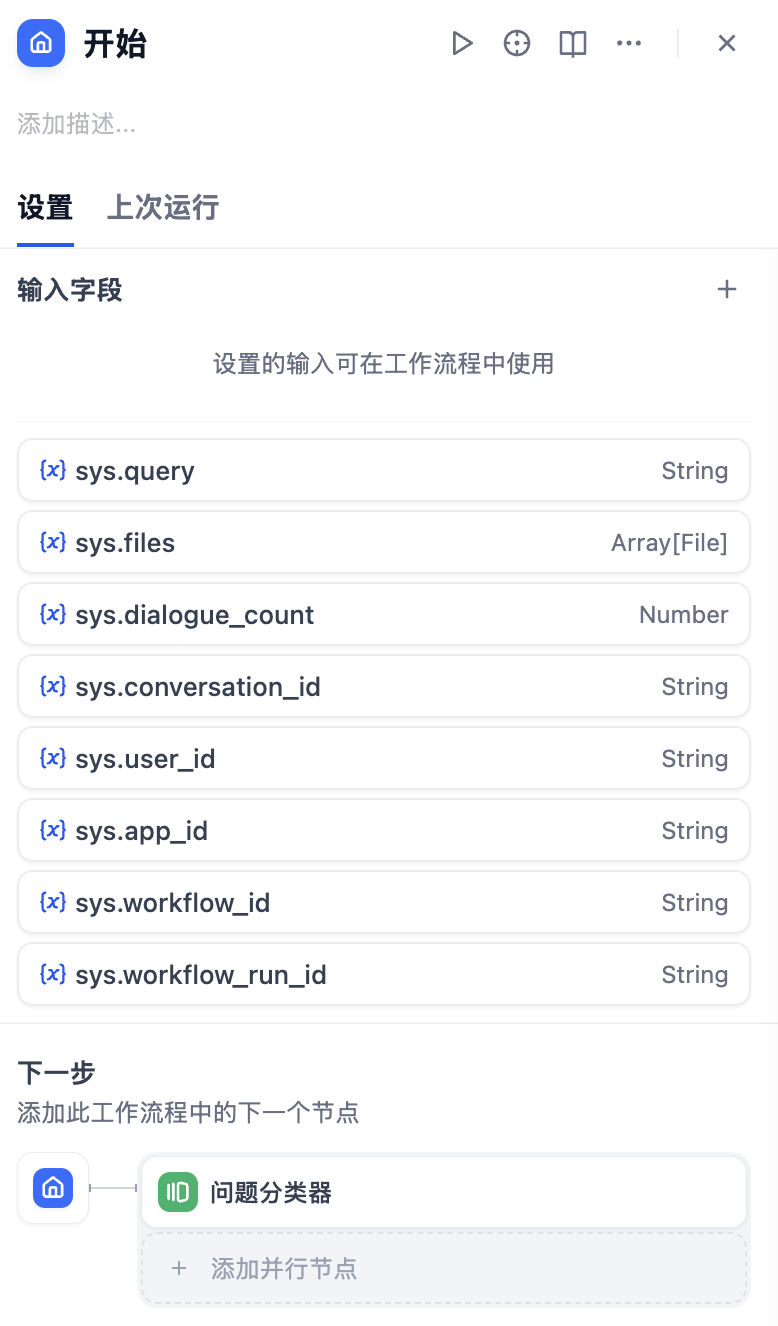Select the 问题分类器 next node
This screenshot has width=778, height=1326.
pyautogui.click(x=443, y=1192)
